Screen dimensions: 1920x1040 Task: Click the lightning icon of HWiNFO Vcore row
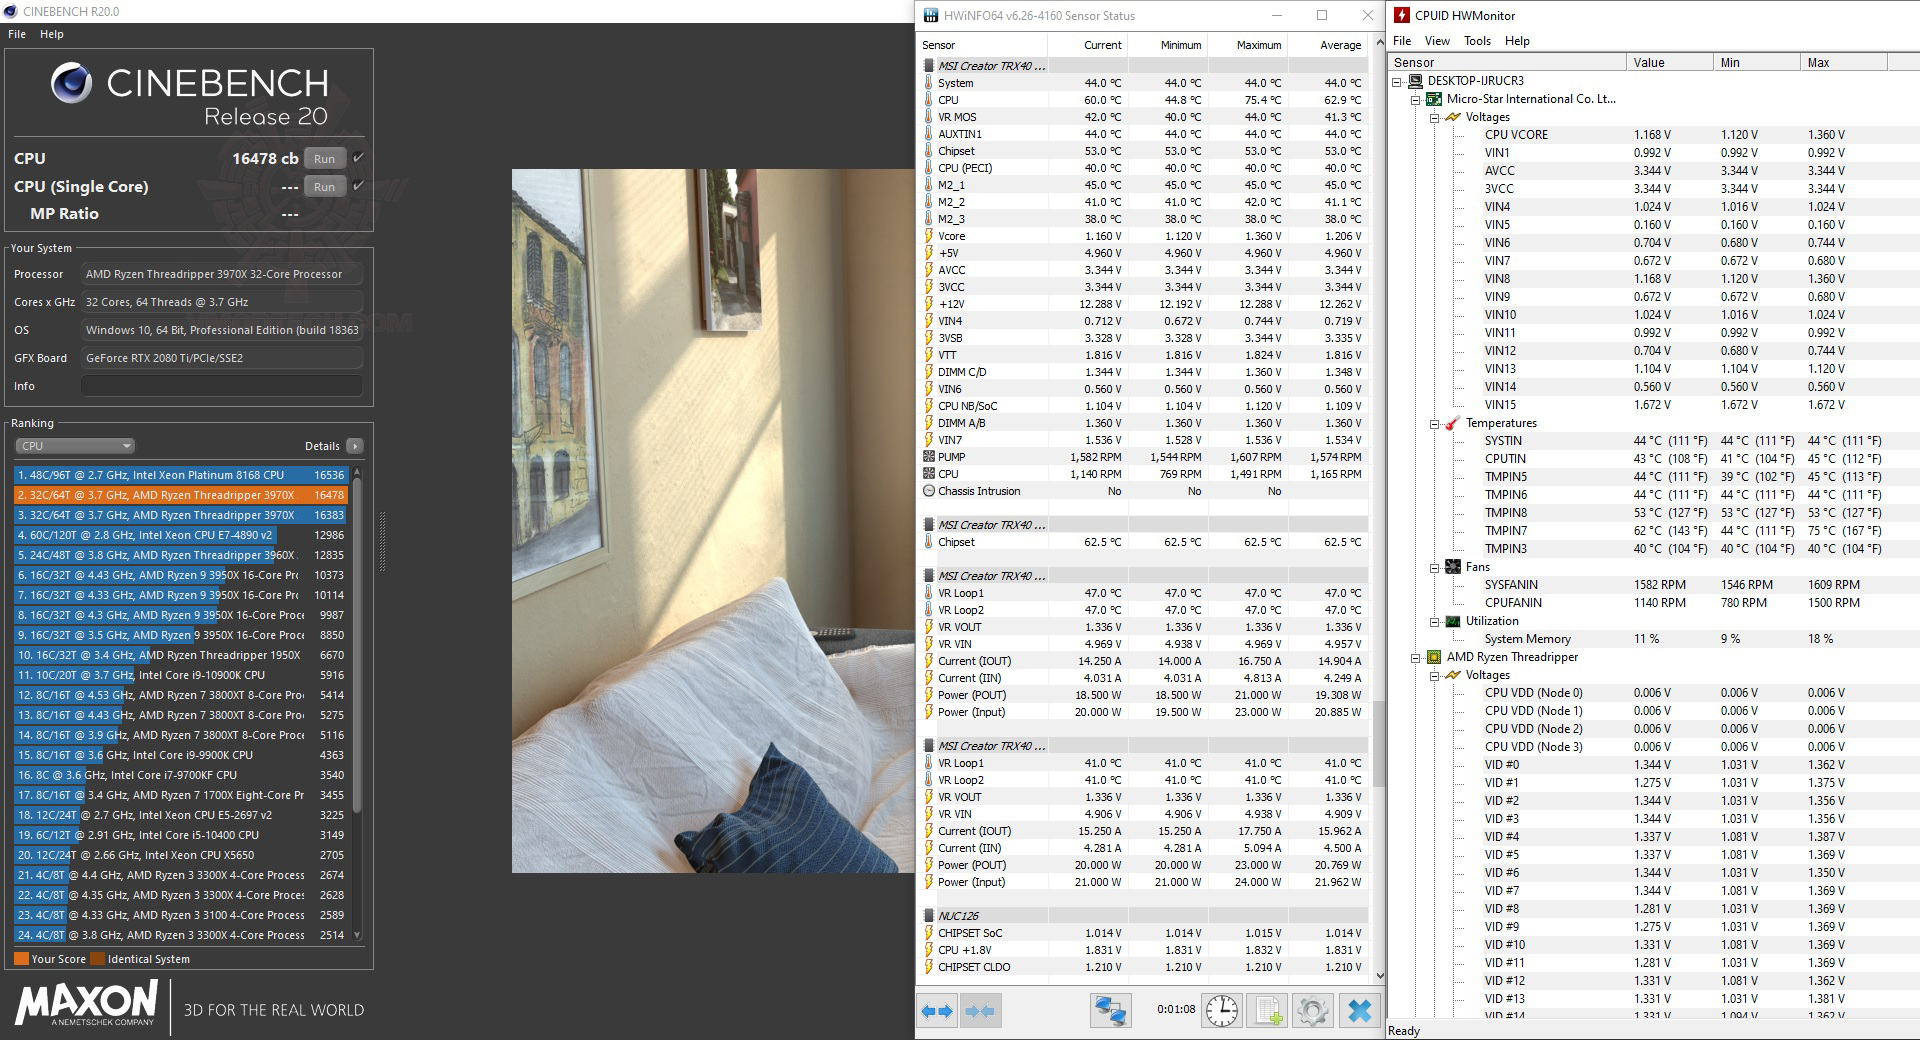(x=929, y=236)
